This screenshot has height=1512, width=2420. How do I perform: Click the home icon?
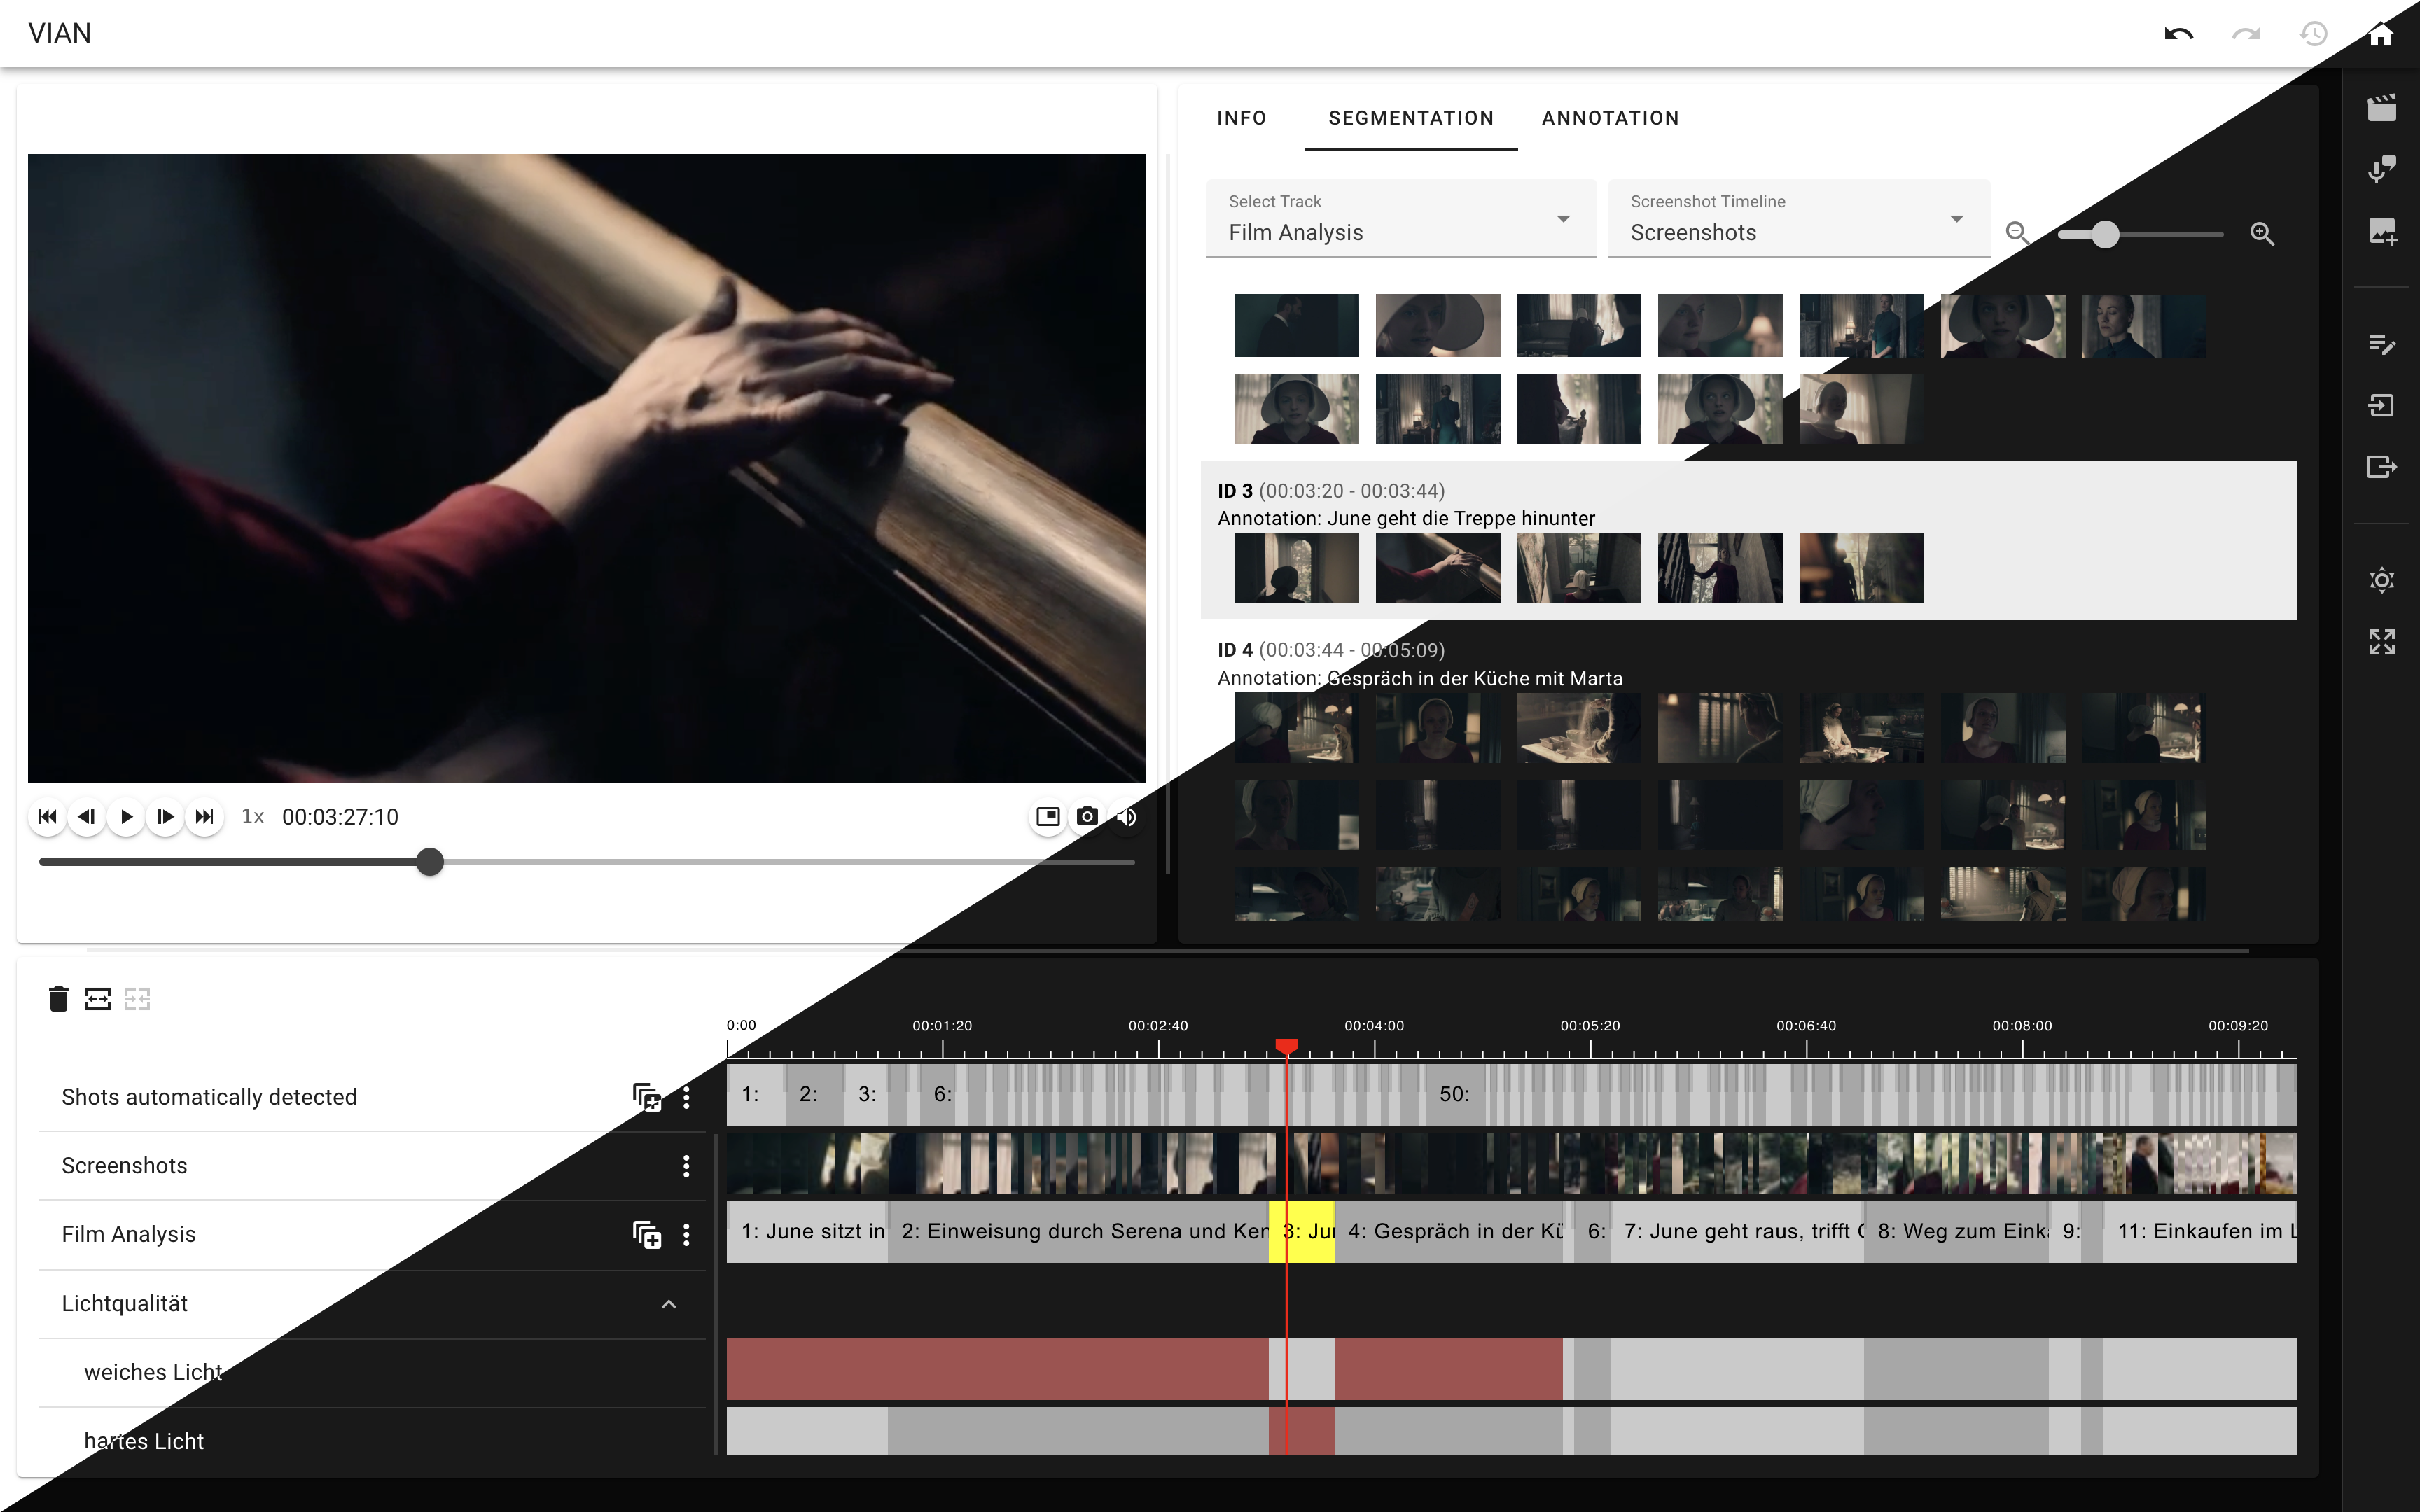[2381, 34]
